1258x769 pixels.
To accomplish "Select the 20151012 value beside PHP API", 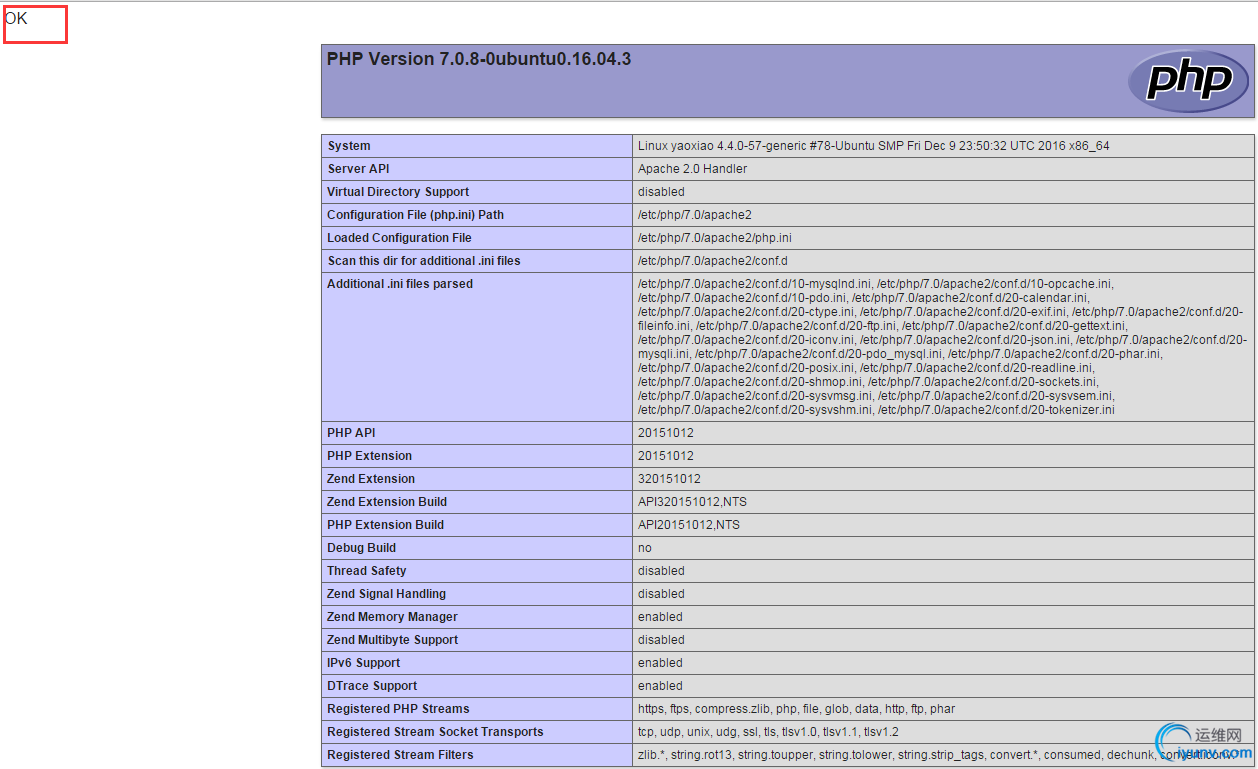I will coord(666,433).
